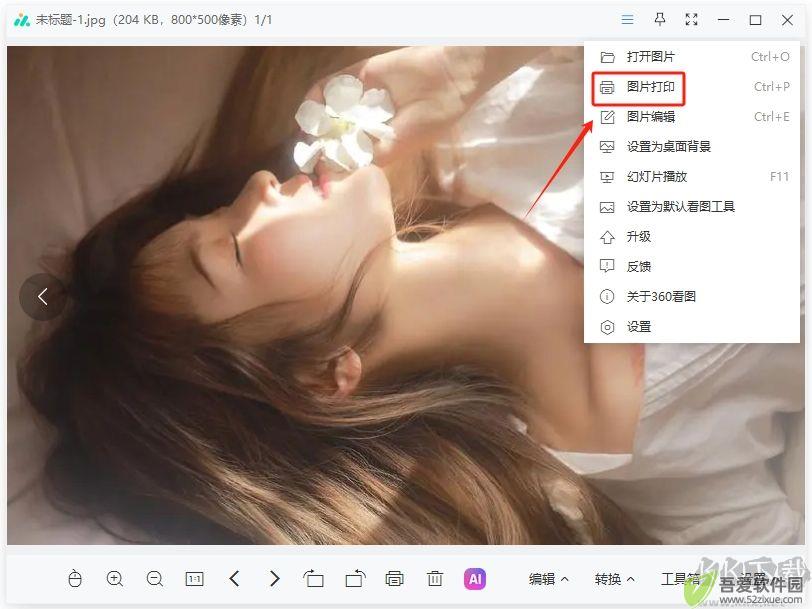Go to next image in bottom toolbar
Viewport: 812px width, 609px height.
point(275,578)
